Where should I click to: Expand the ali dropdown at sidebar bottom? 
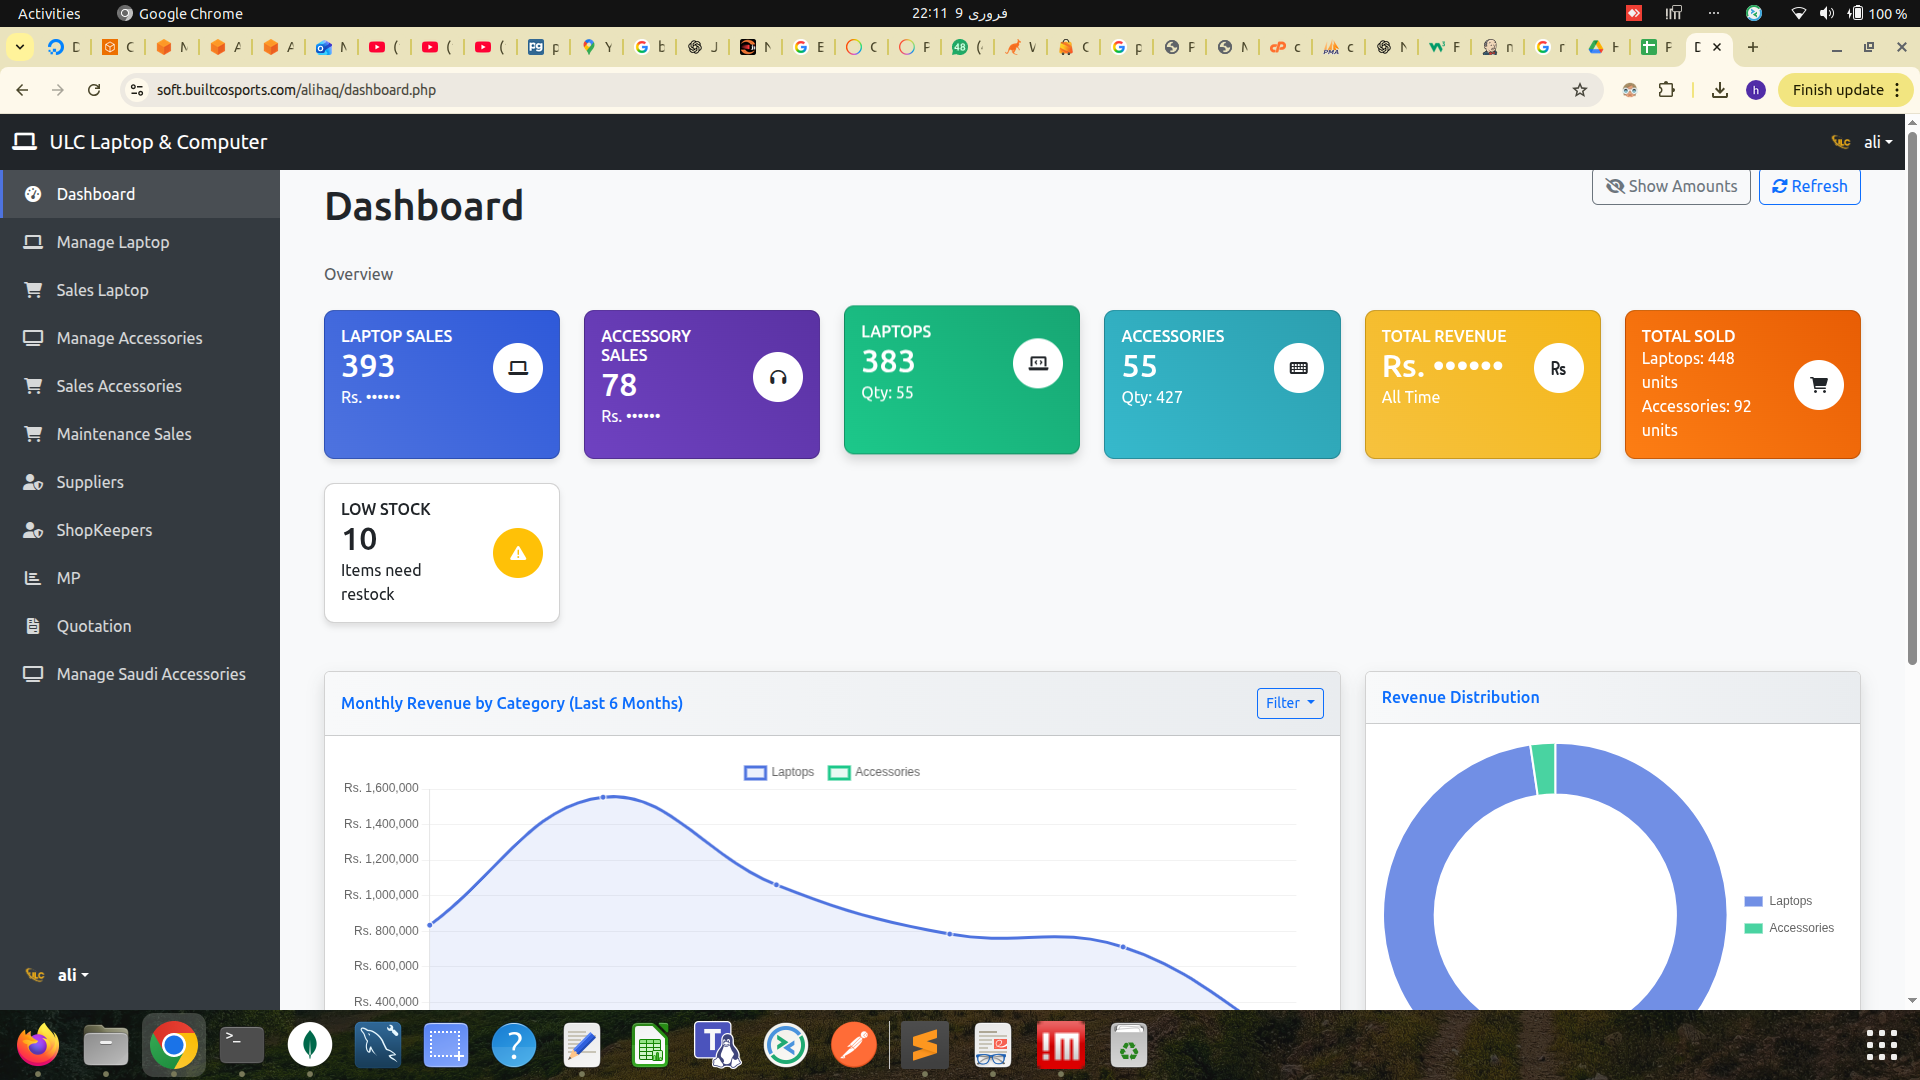tap(71, 975)
